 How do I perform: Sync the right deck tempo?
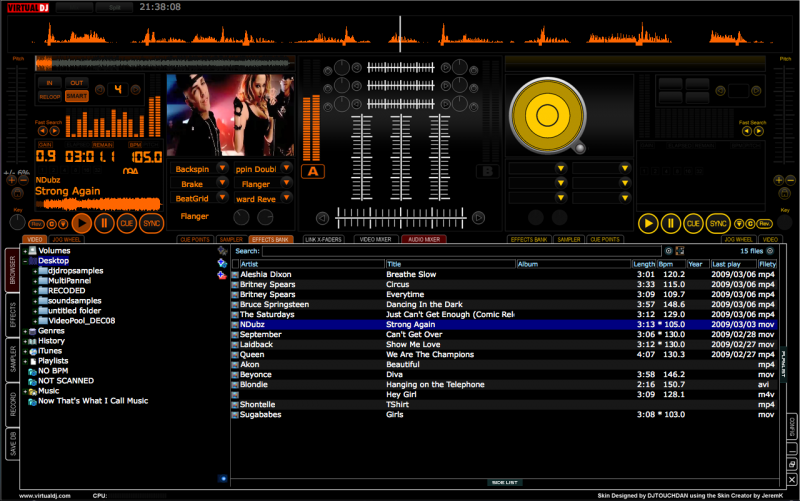tap(718, 223)
